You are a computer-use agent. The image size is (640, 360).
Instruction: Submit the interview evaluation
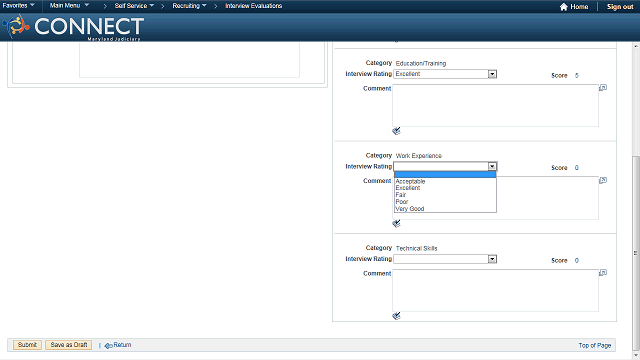tap(27, 345)
